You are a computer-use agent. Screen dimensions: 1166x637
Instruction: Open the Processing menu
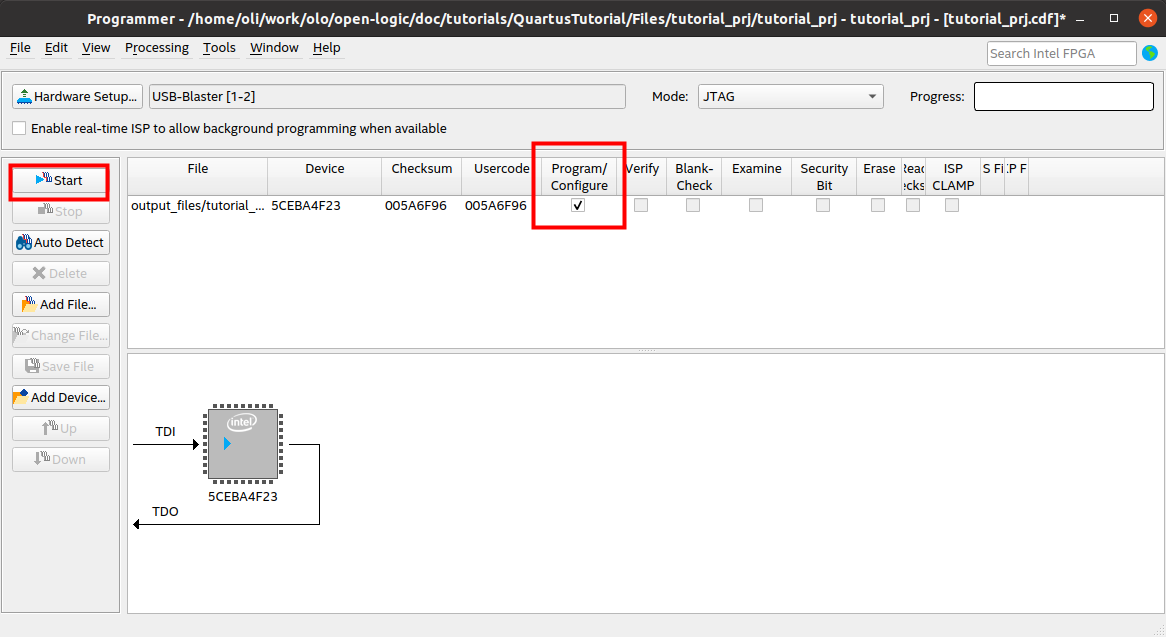157,48
